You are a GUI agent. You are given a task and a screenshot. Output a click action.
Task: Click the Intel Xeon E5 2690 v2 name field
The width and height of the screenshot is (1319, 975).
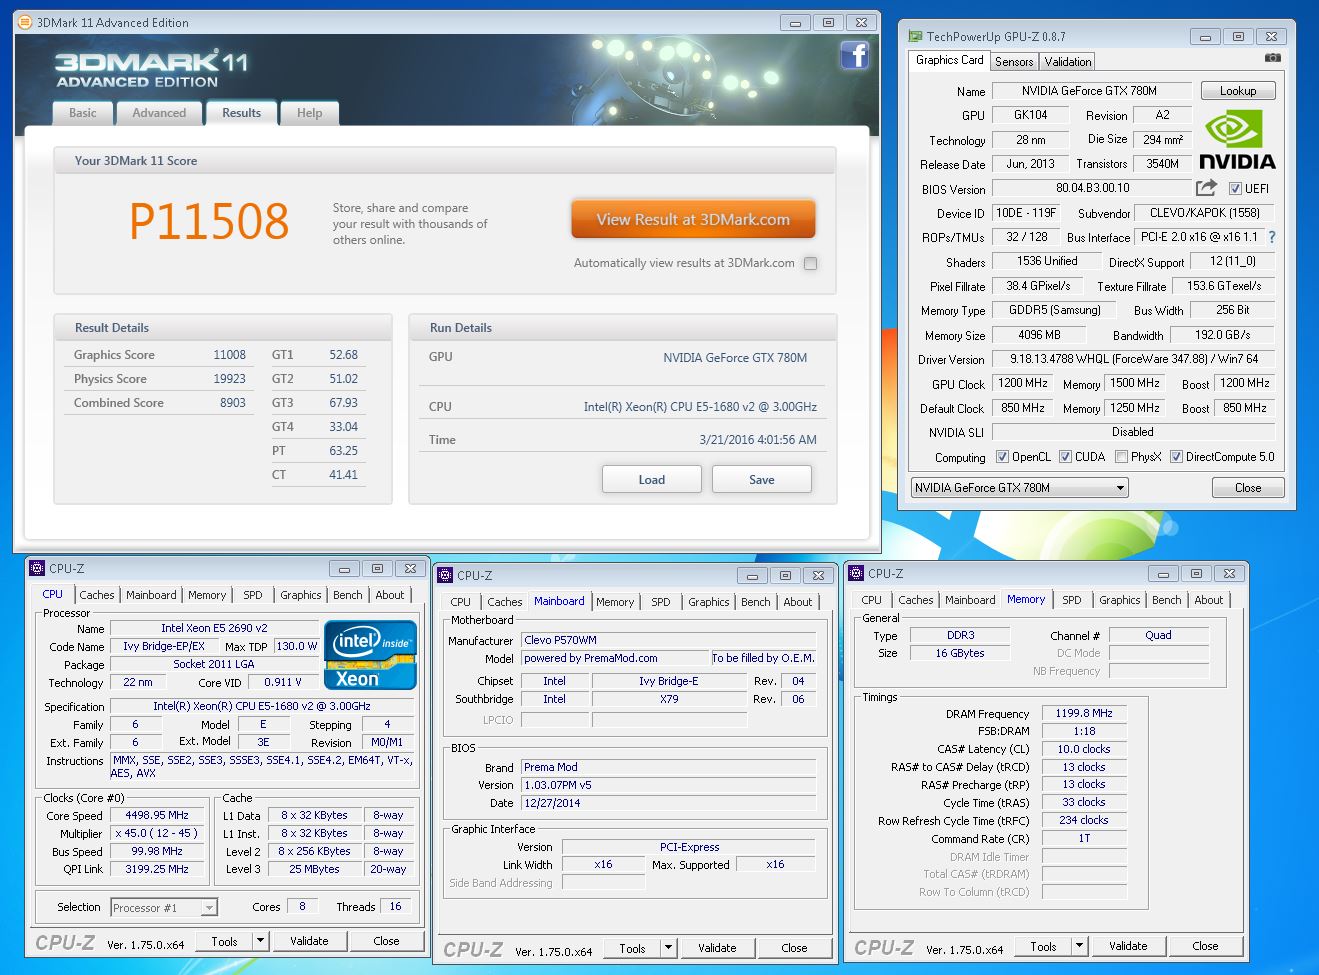coord(214,628)
